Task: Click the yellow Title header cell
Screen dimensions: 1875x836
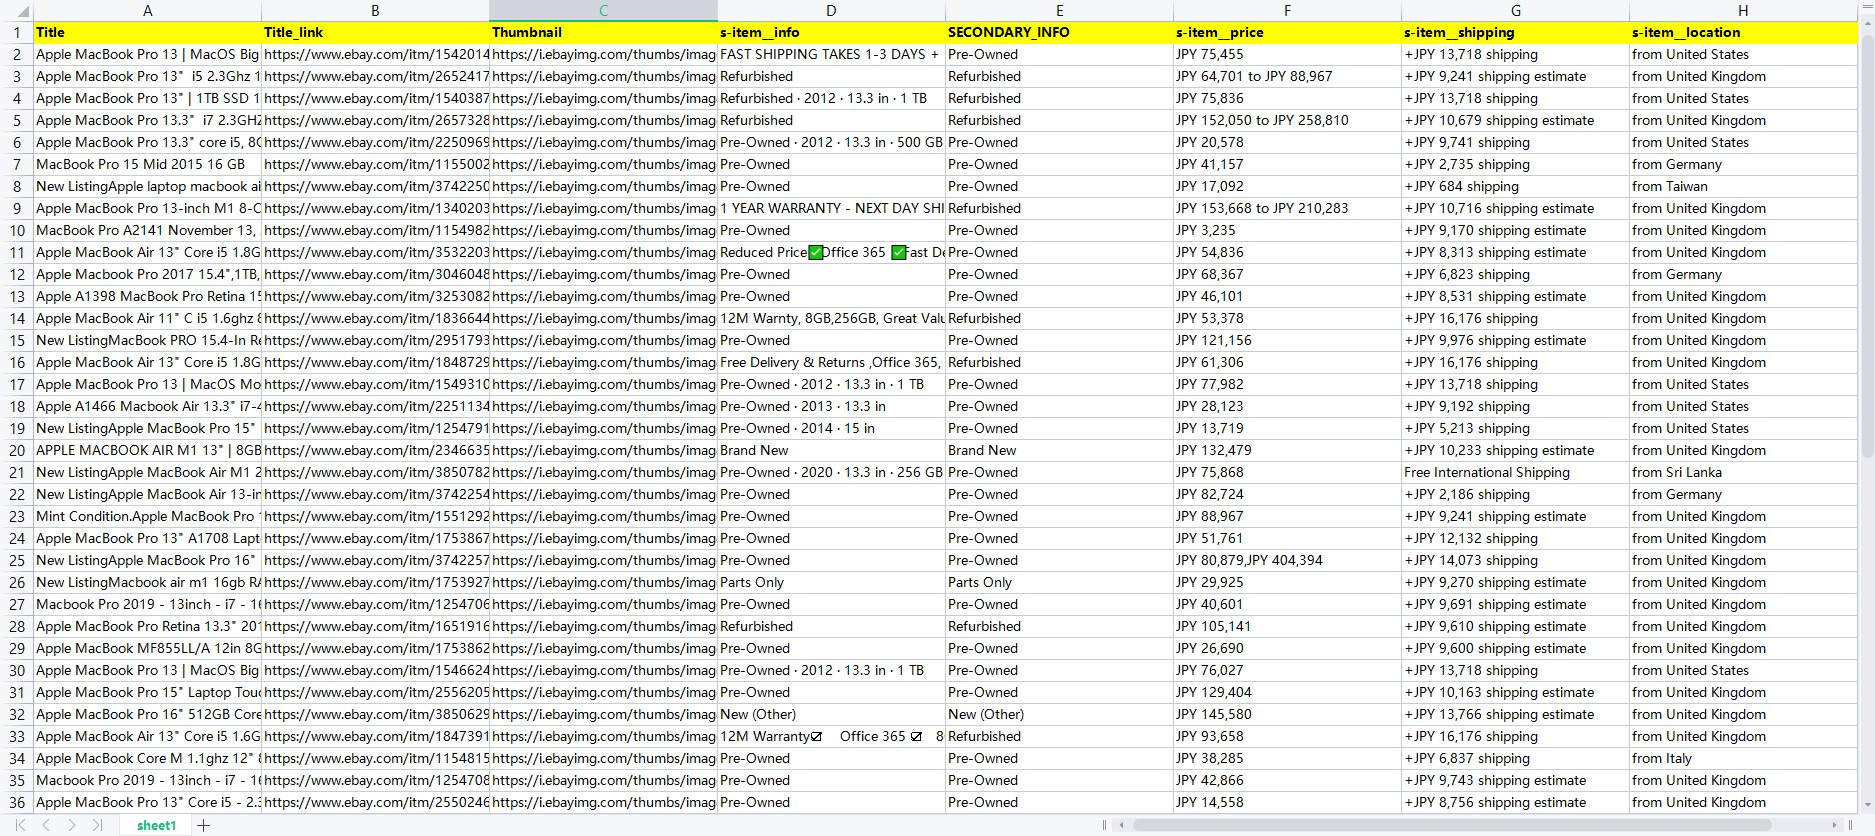Action: pos(147,32)
